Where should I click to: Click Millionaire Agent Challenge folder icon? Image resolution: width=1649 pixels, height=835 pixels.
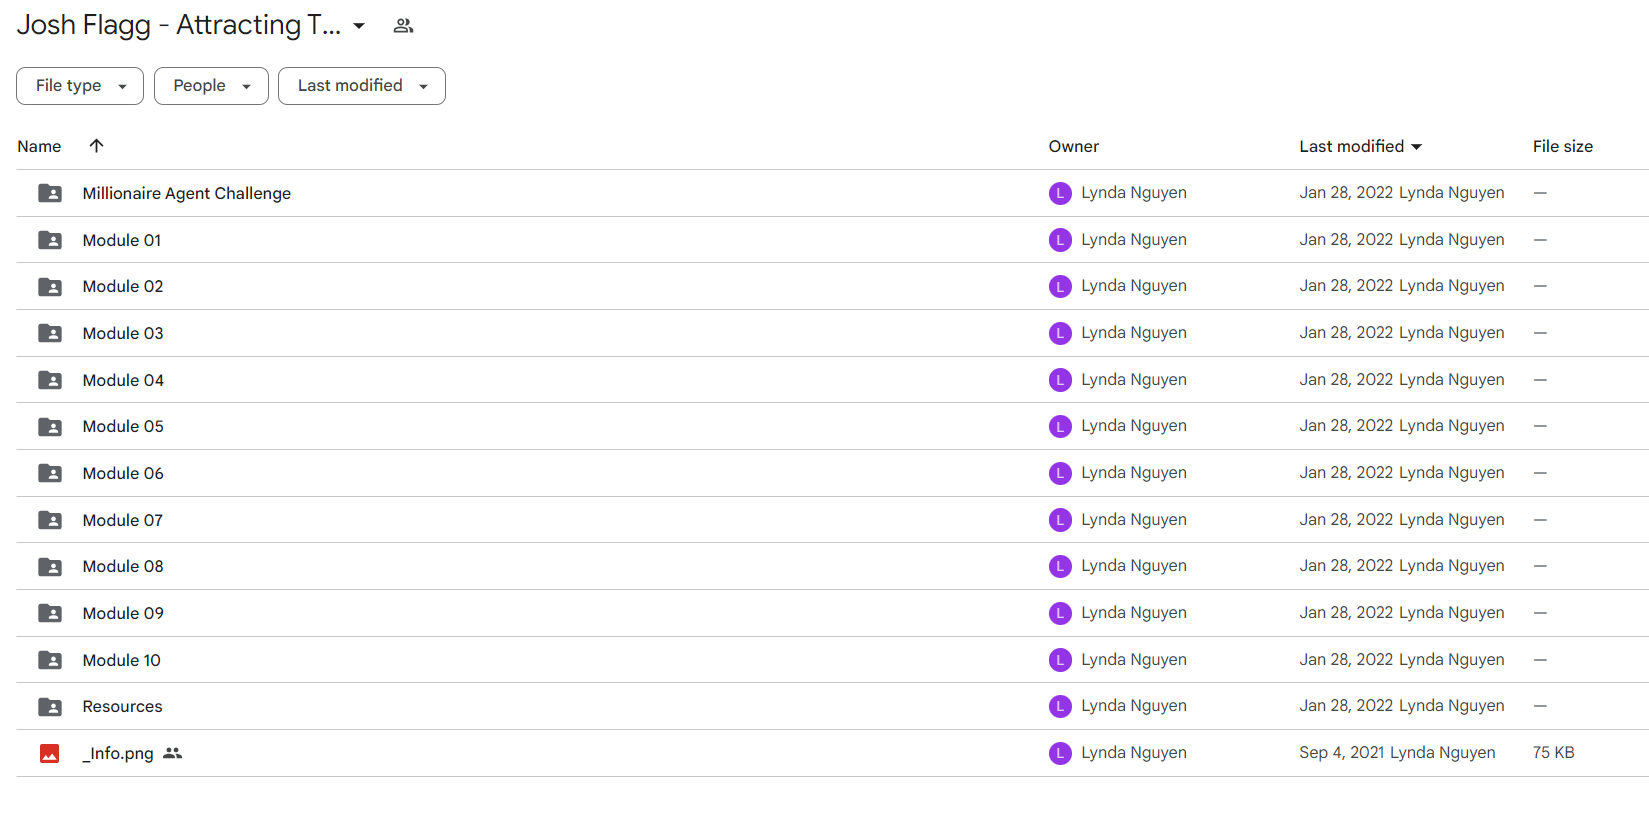[x=50, y=193]
